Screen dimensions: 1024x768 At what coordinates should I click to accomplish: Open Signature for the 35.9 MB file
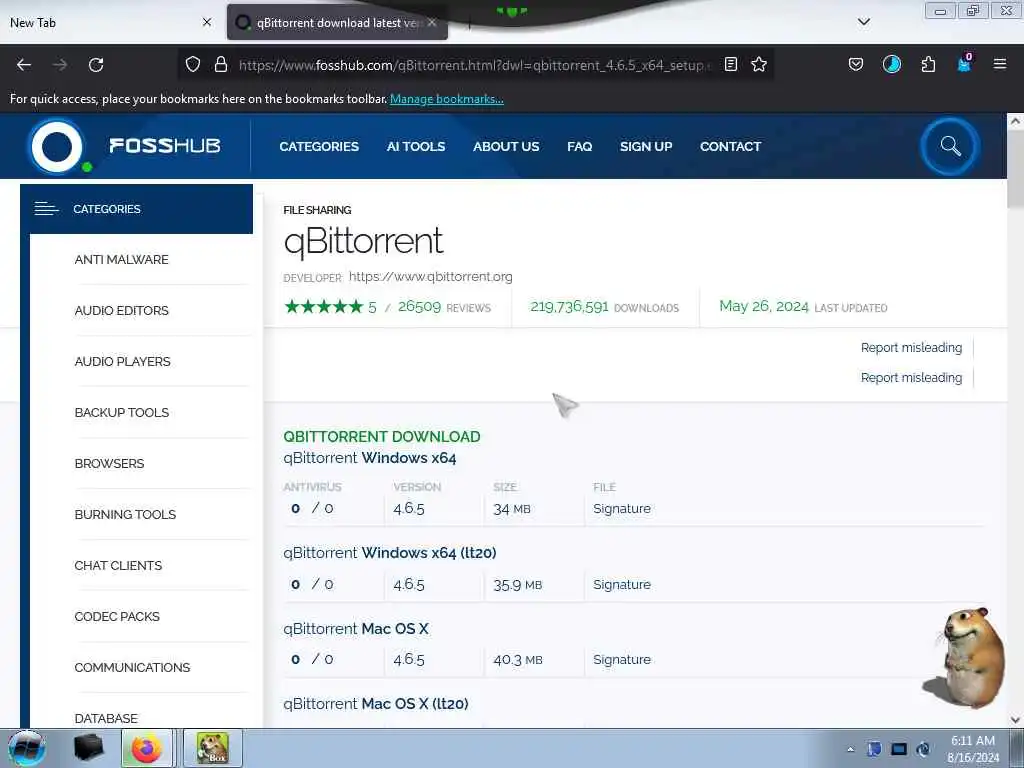click(x=622, y=584)
